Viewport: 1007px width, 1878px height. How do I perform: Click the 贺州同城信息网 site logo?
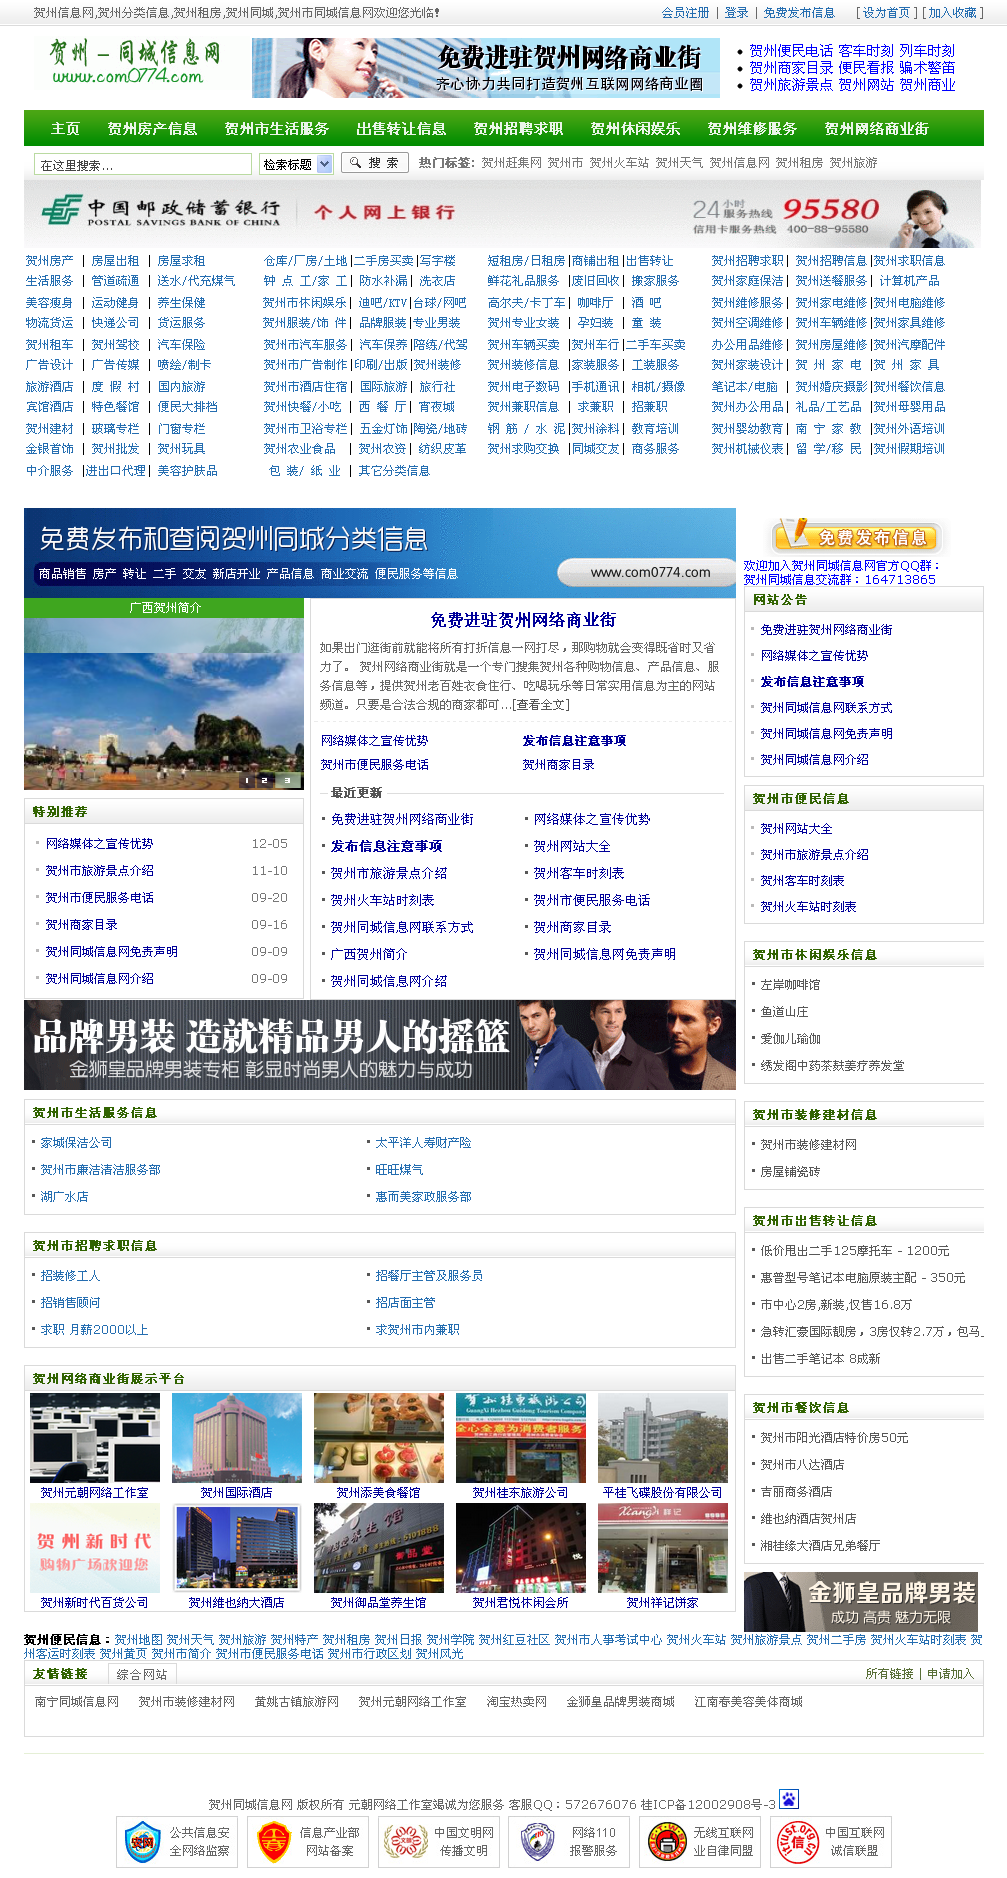pos(134,63)
